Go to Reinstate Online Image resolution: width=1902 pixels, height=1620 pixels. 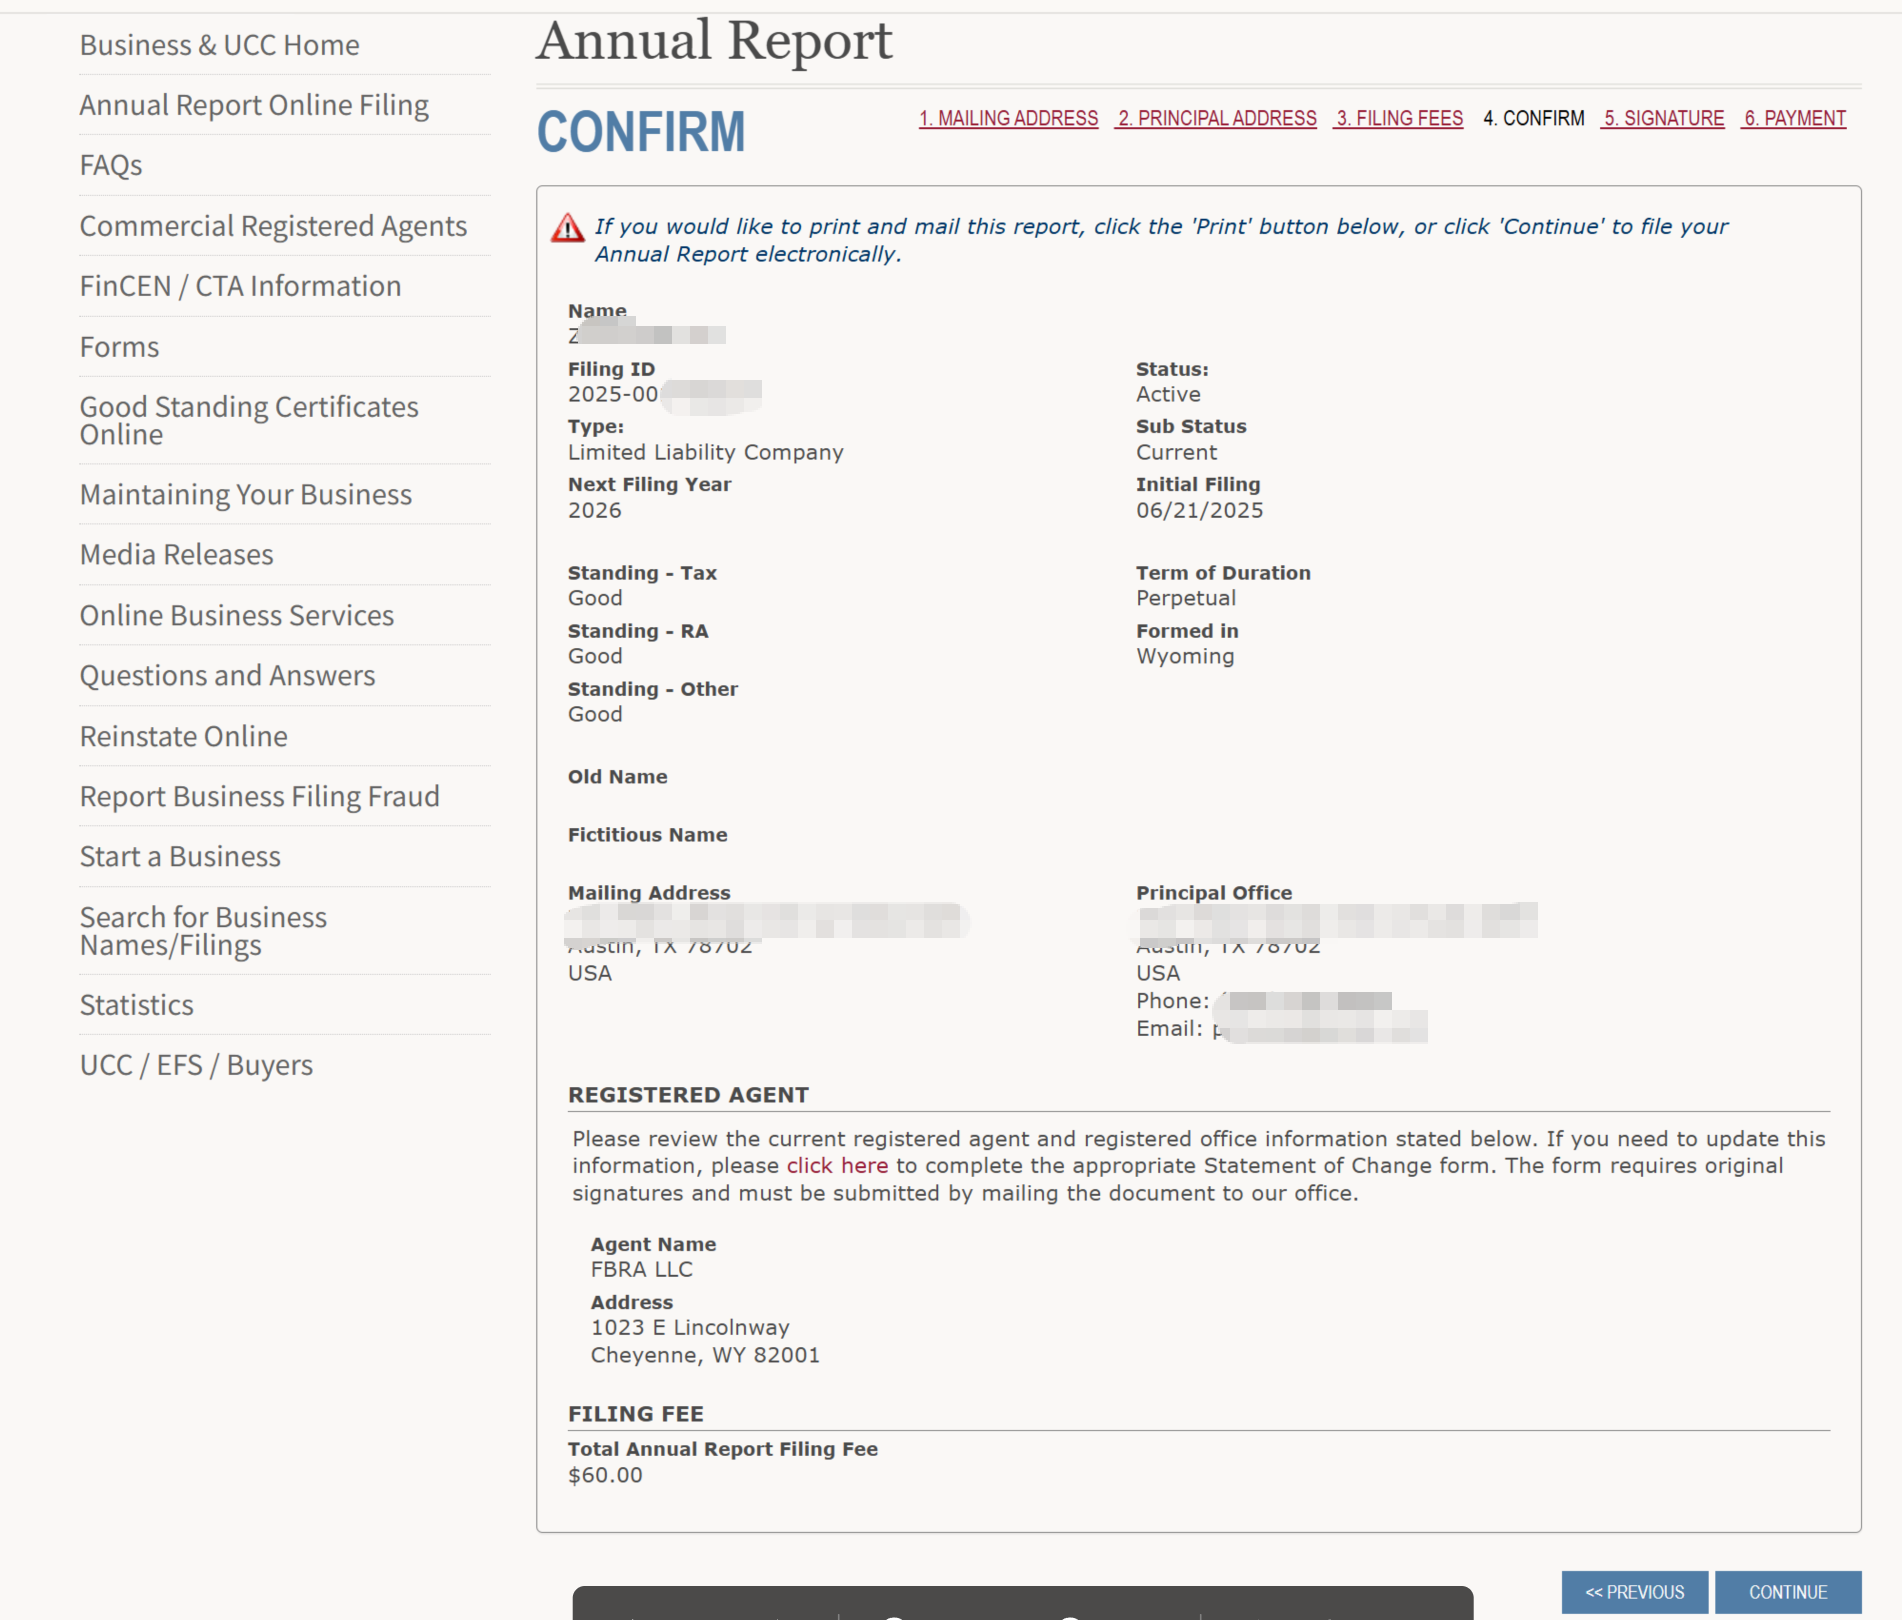click(x=184, y=736)
